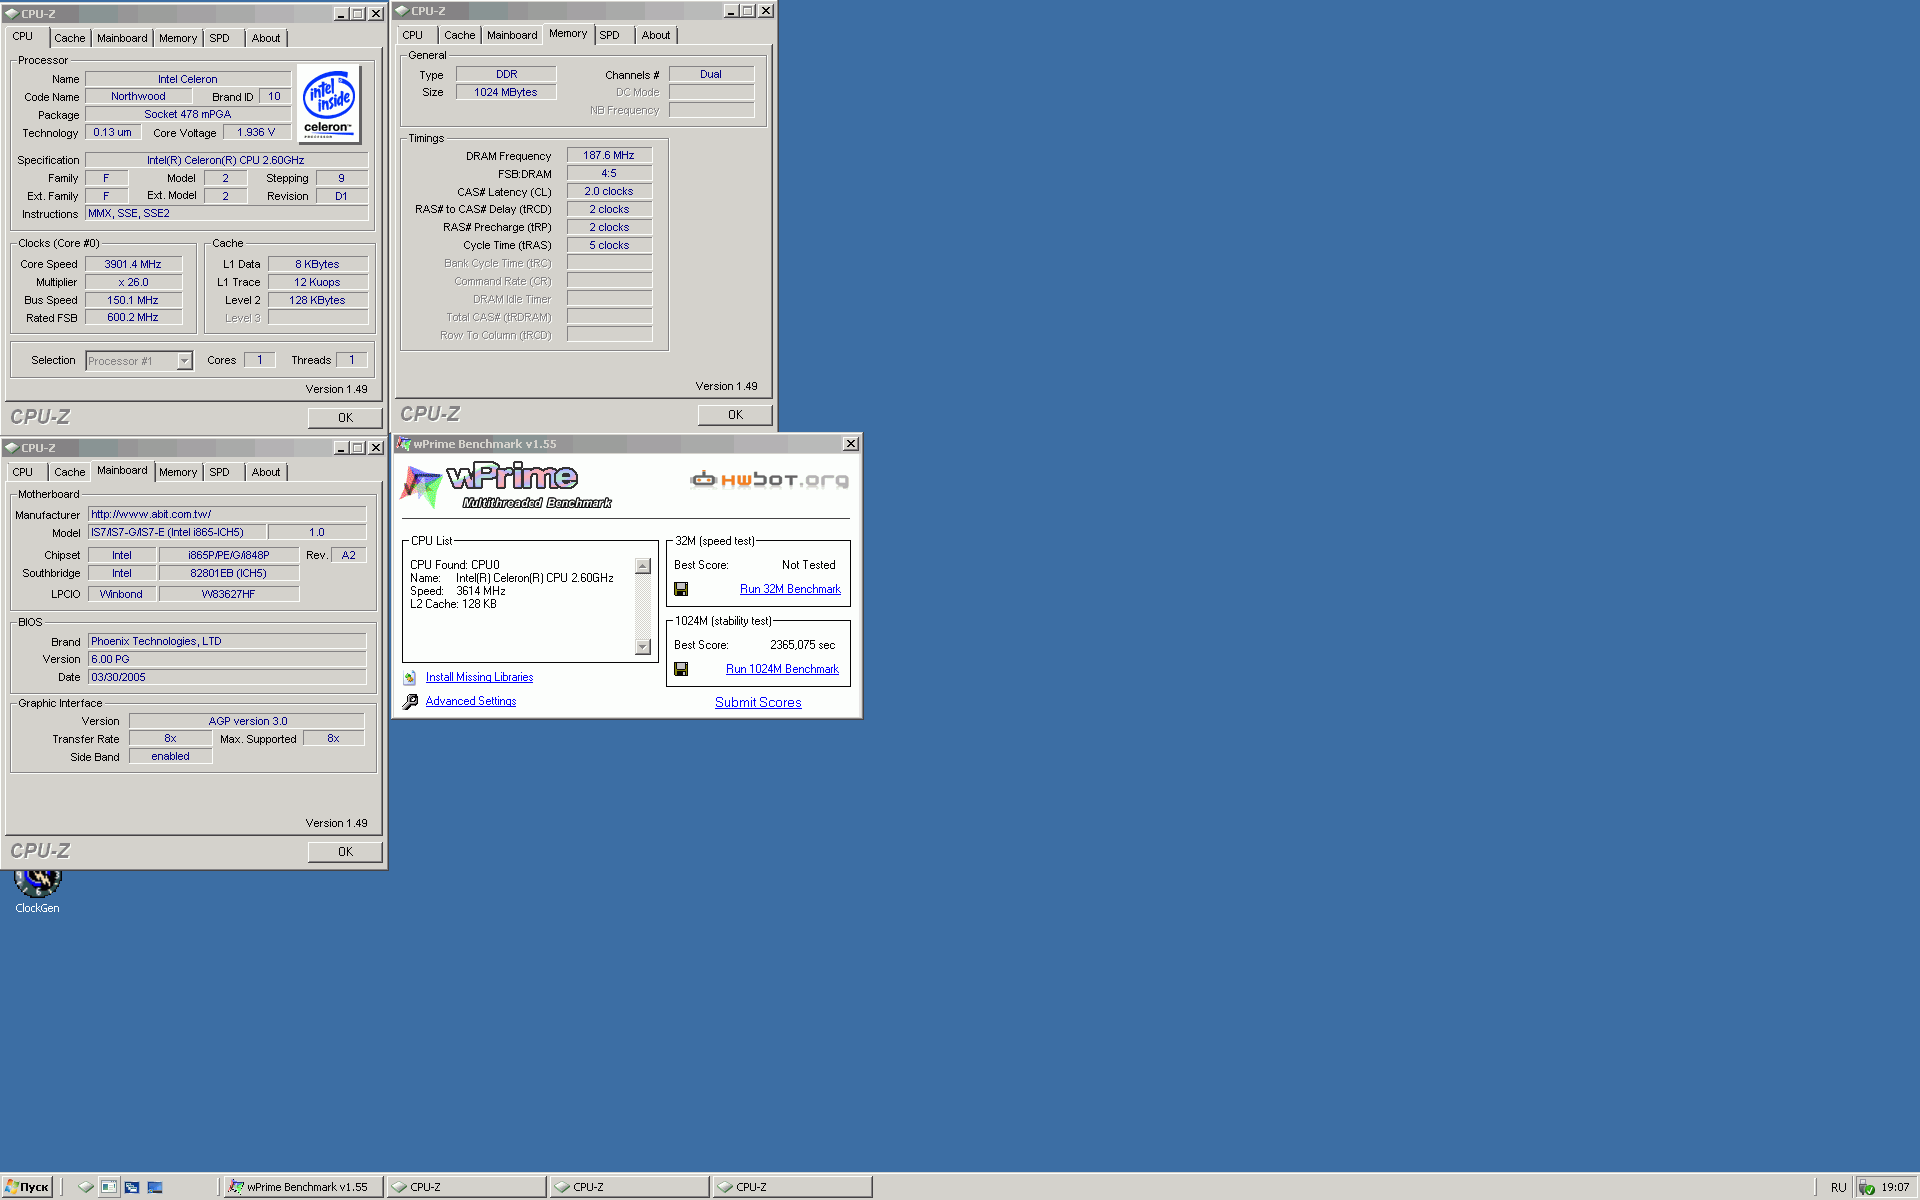1920x1200 pixels.
Task: Click the CPU-Z quick launch icon
Action: click(x=85, y=1187)
